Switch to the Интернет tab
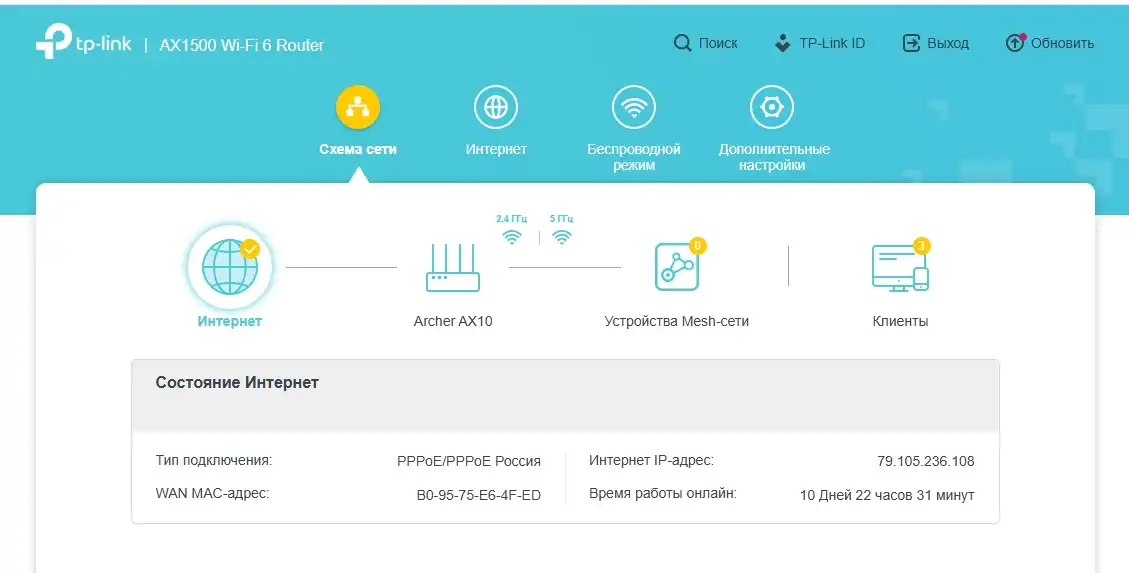This screenshot has width=1129, height=573. click(496, 121)
